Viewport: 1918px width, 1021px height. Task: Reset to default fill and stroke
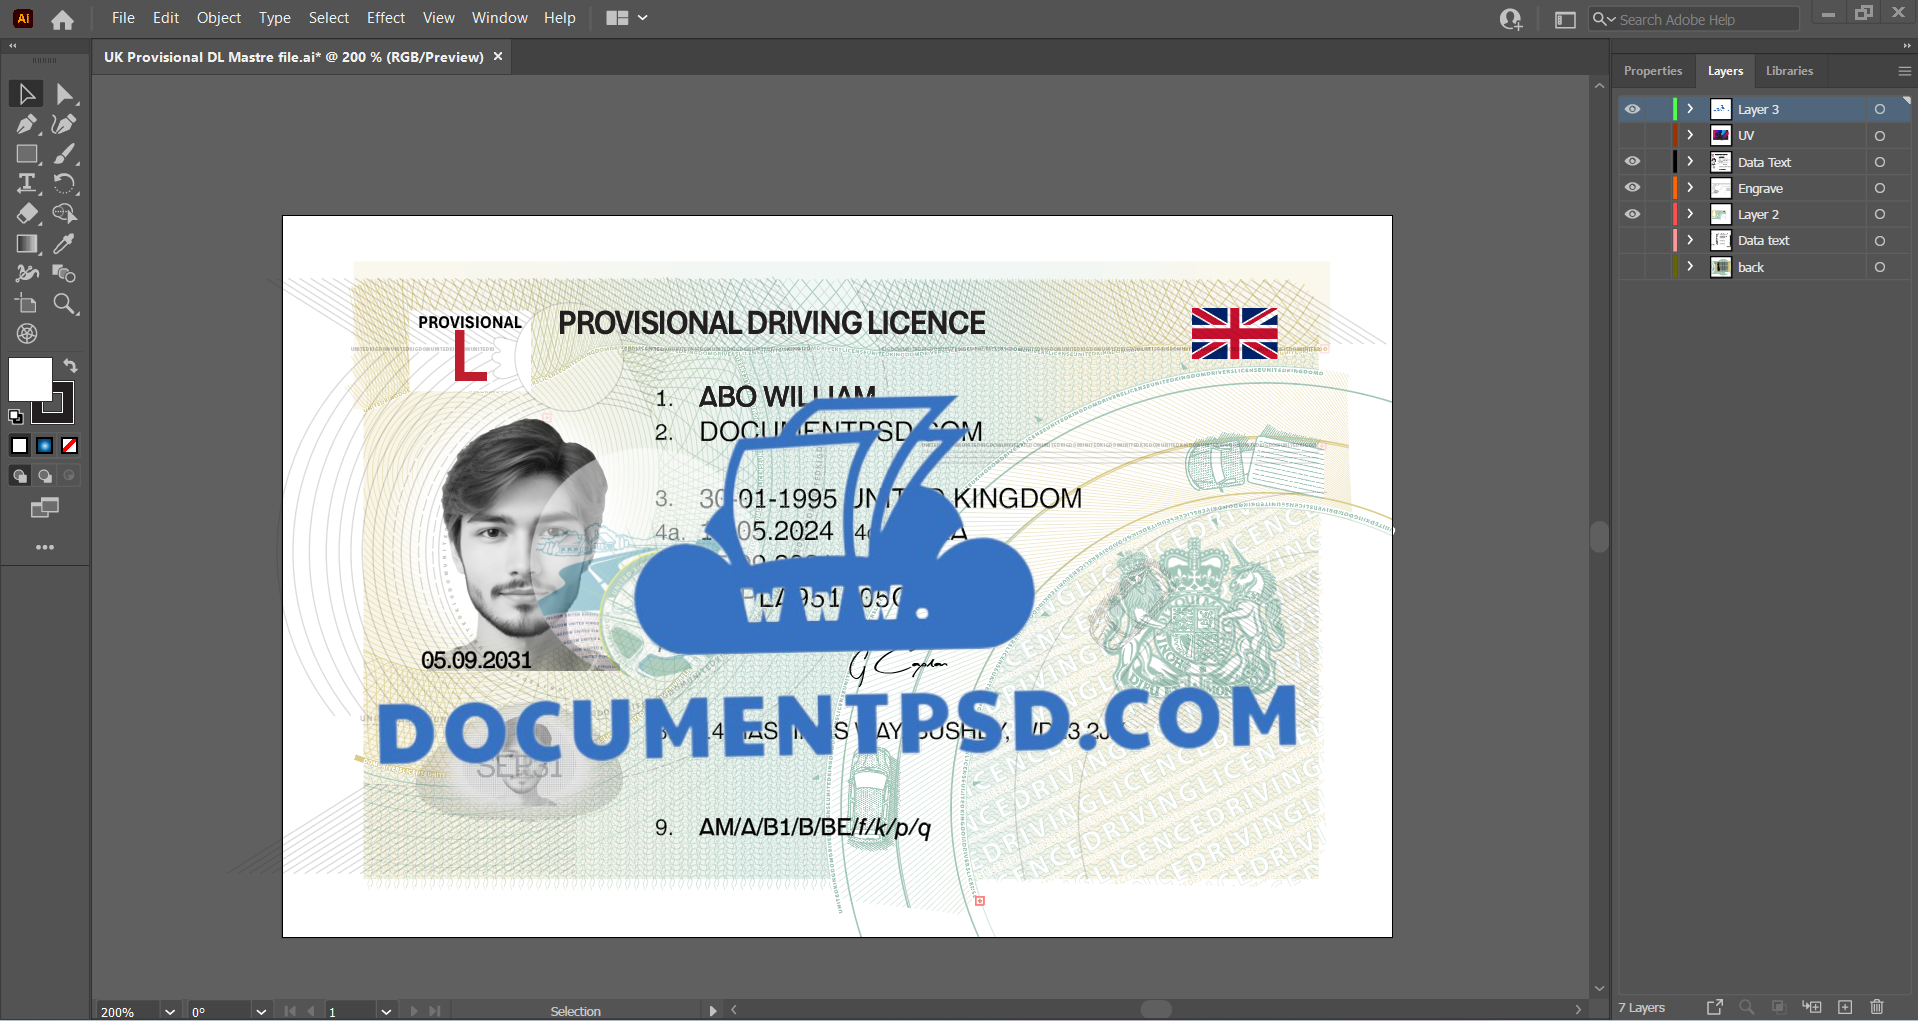click(x=16, y=416)
